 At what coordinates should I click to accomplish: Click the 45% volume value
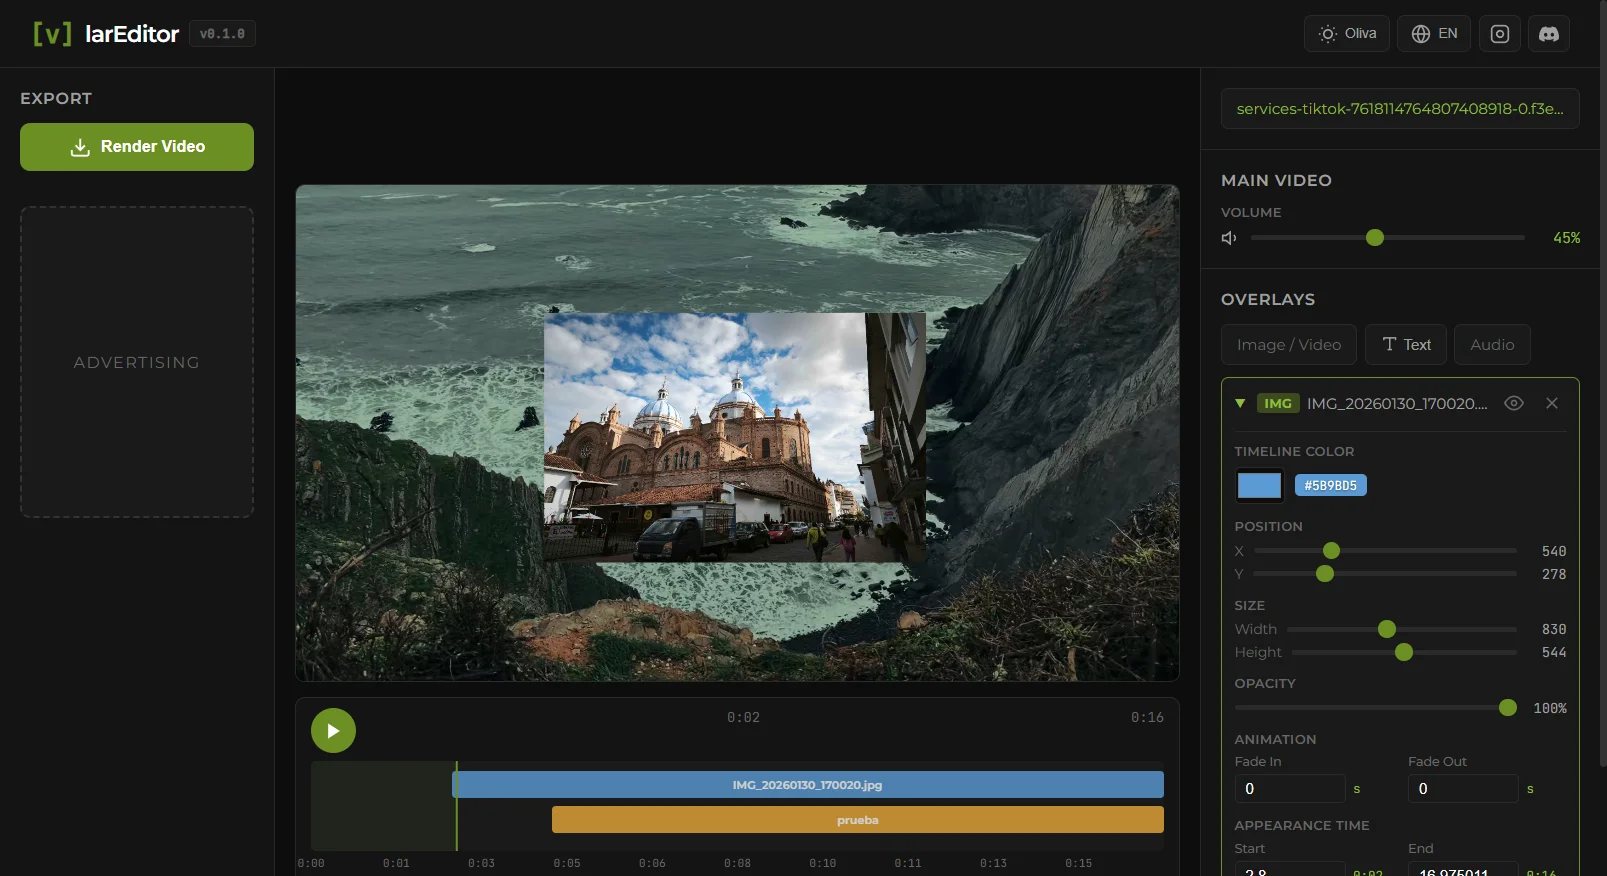point(1567,238)
